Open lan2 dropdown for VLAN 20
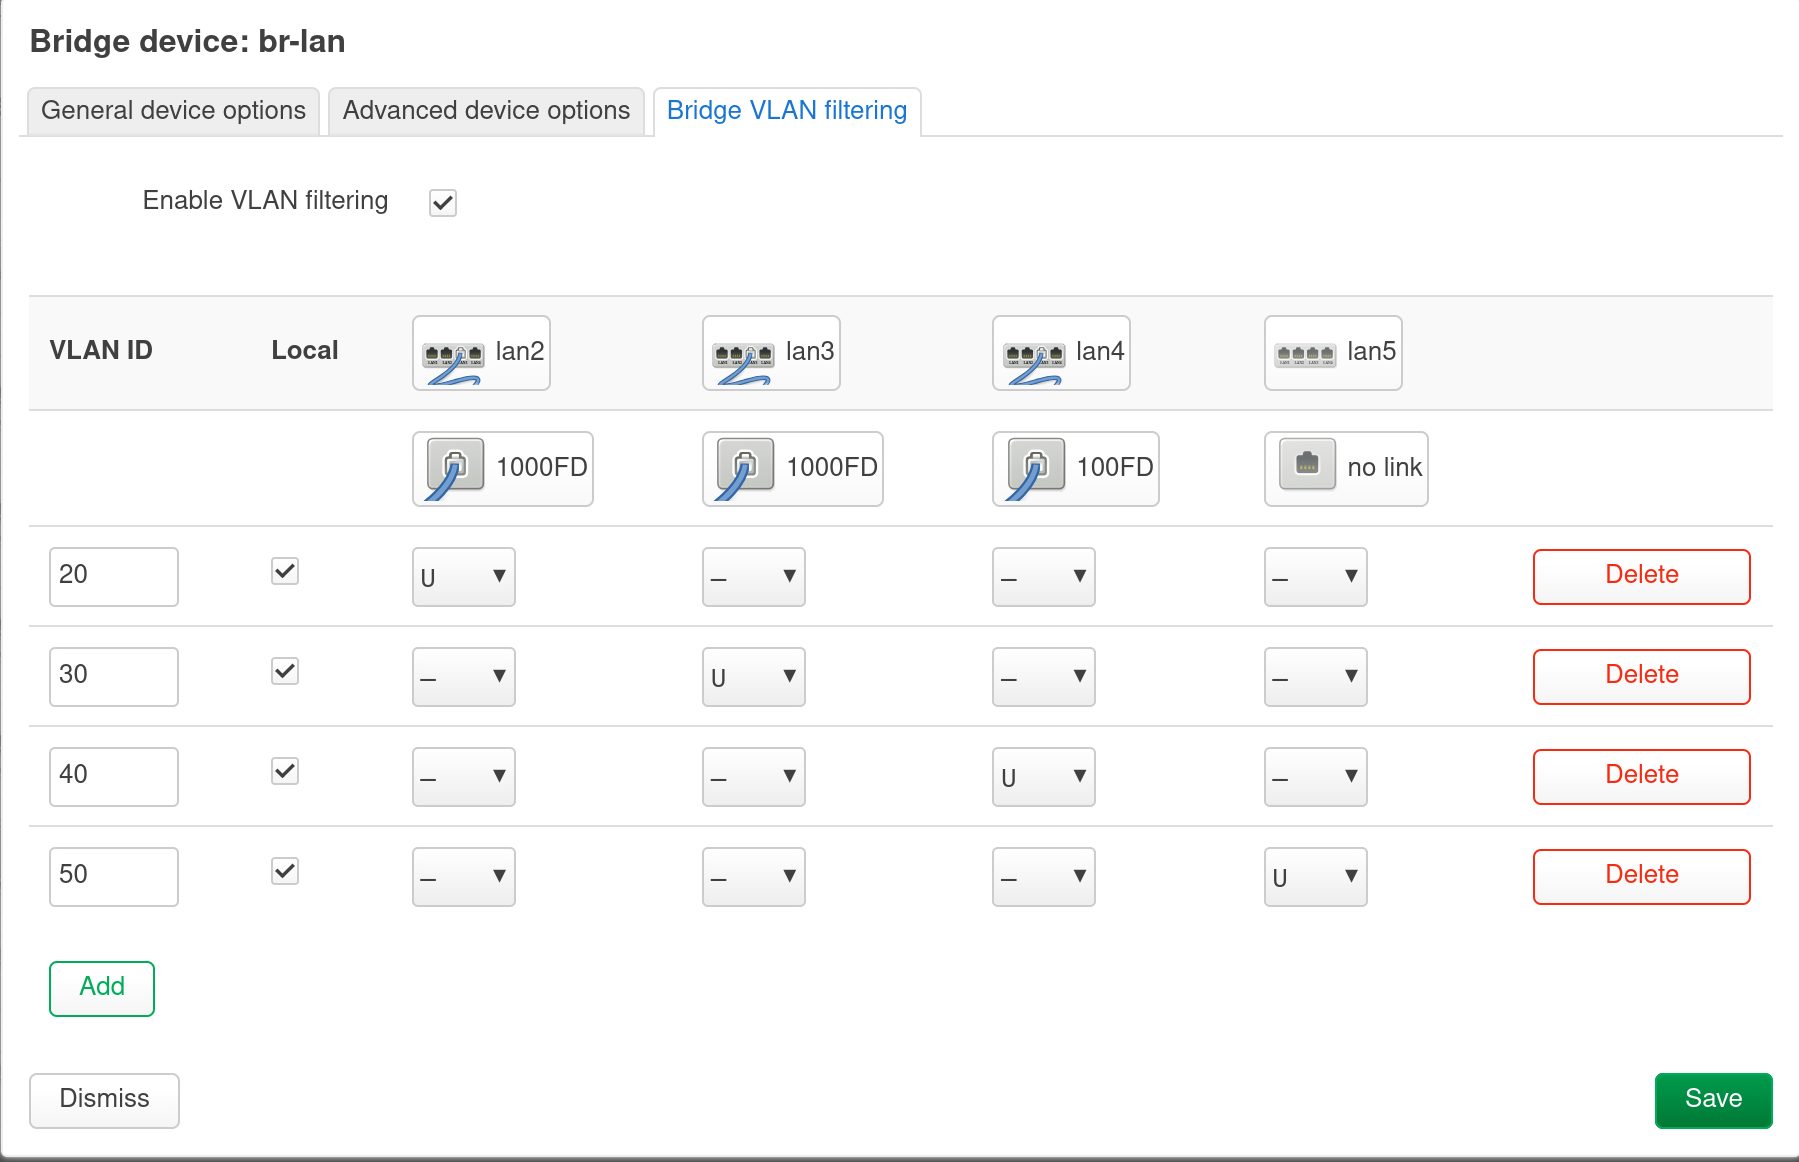The width and height of the screenshot is (1799, 1162). 464,577
